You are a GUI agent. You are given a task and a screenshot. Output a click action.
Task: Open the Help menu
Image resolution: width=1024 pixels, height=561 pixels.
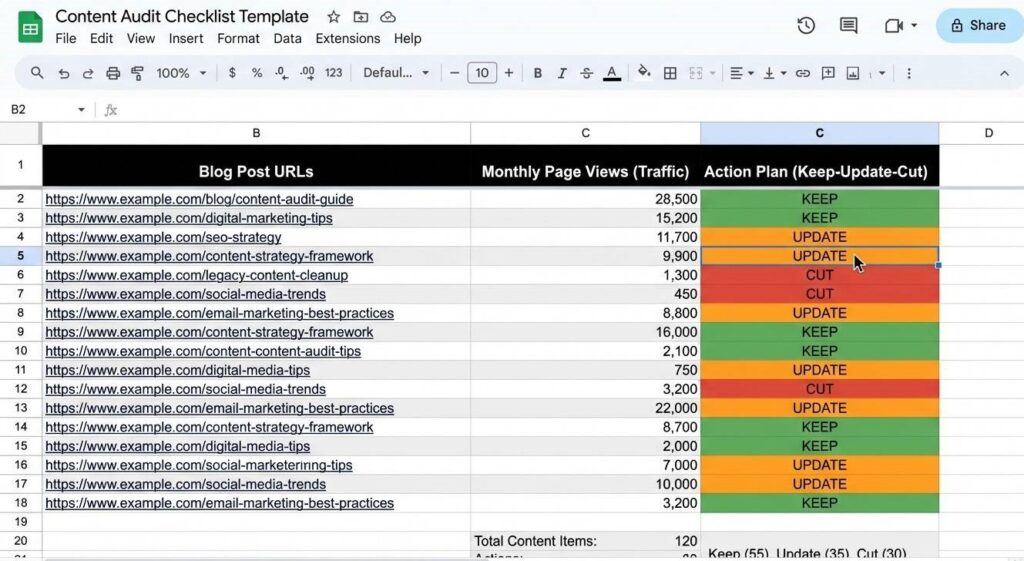408,39
